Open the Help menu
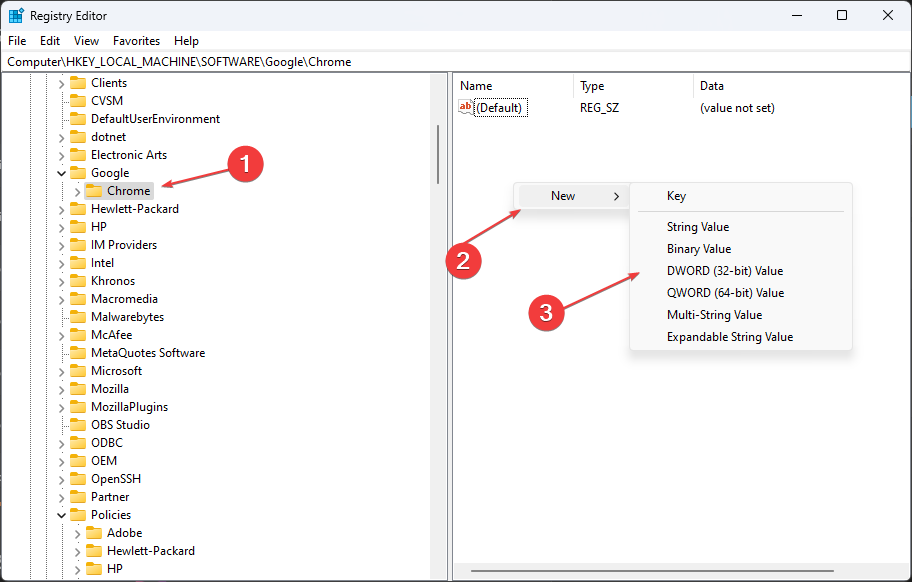The height and width of the screenshot is (582, 912). [x=186, y=41]
